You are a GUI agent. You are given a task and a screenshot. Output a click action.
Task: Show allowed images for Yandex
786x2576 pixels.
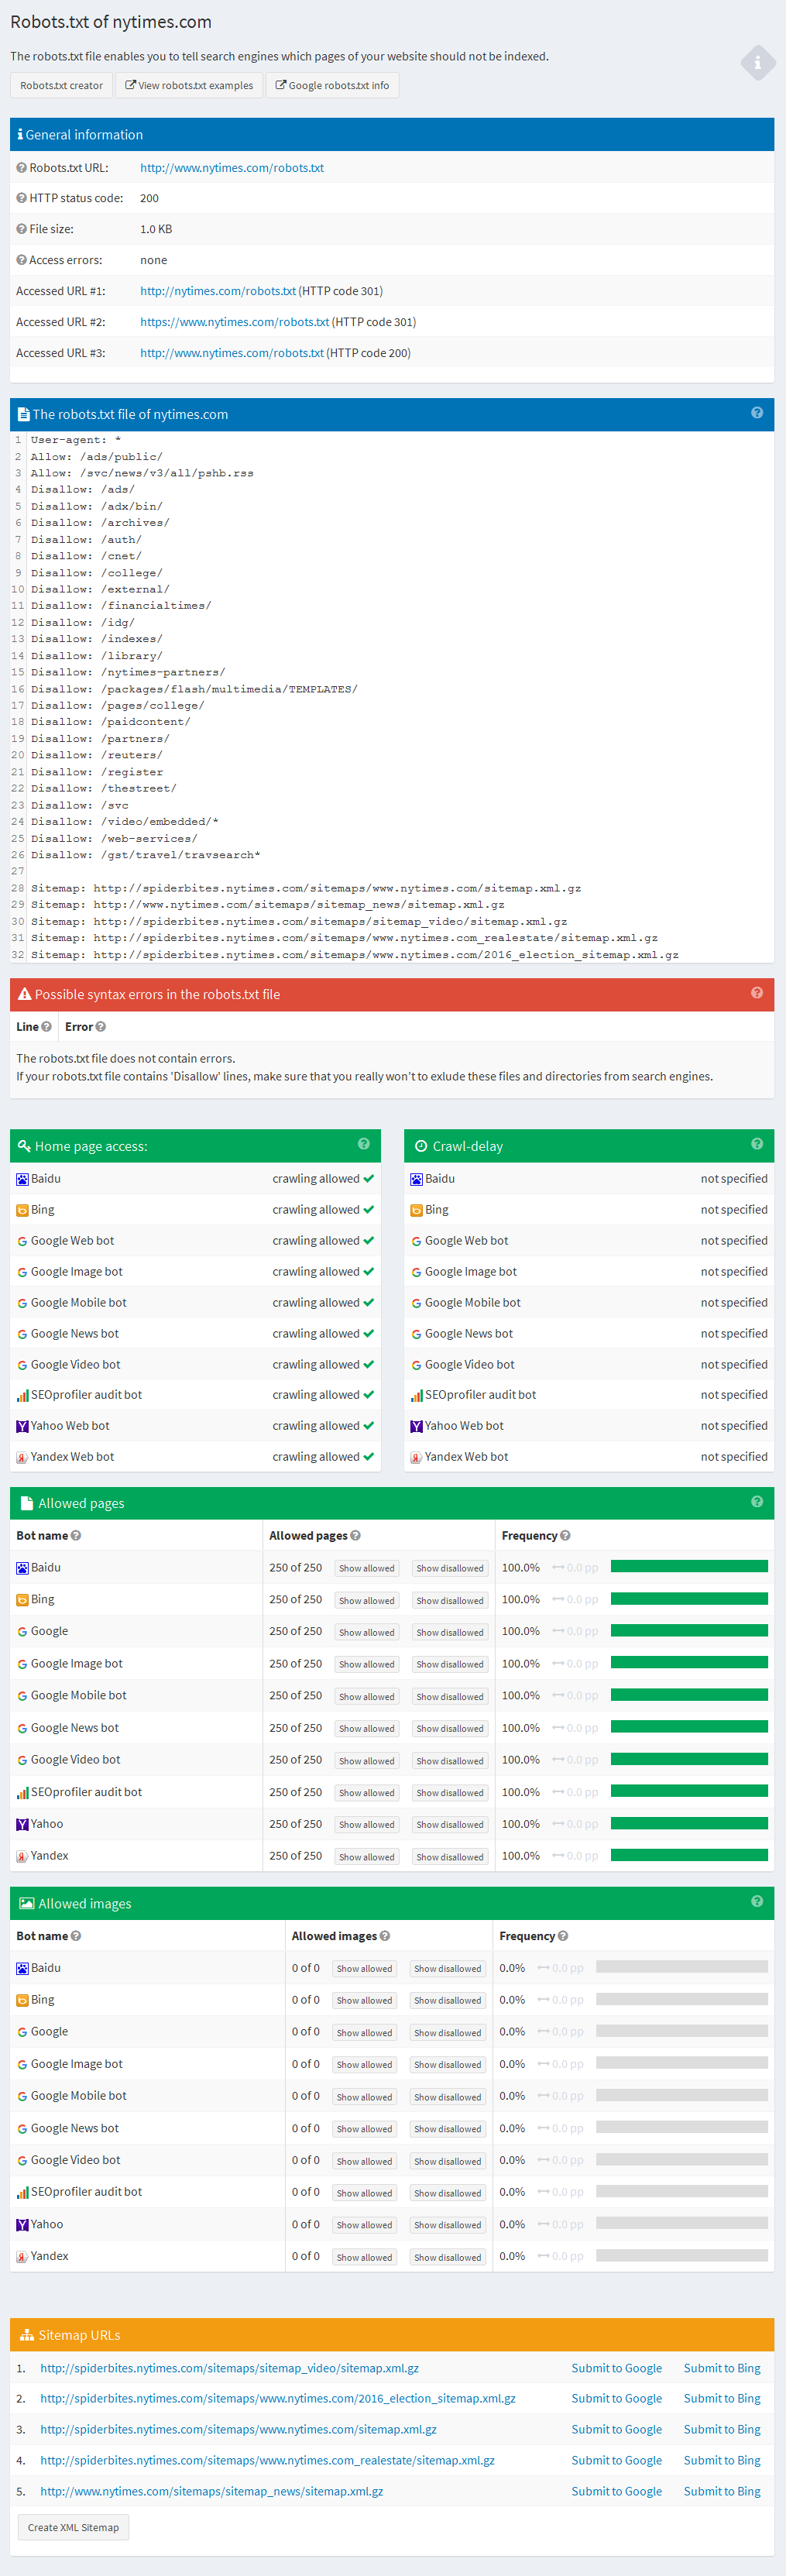coord(364,2257)
